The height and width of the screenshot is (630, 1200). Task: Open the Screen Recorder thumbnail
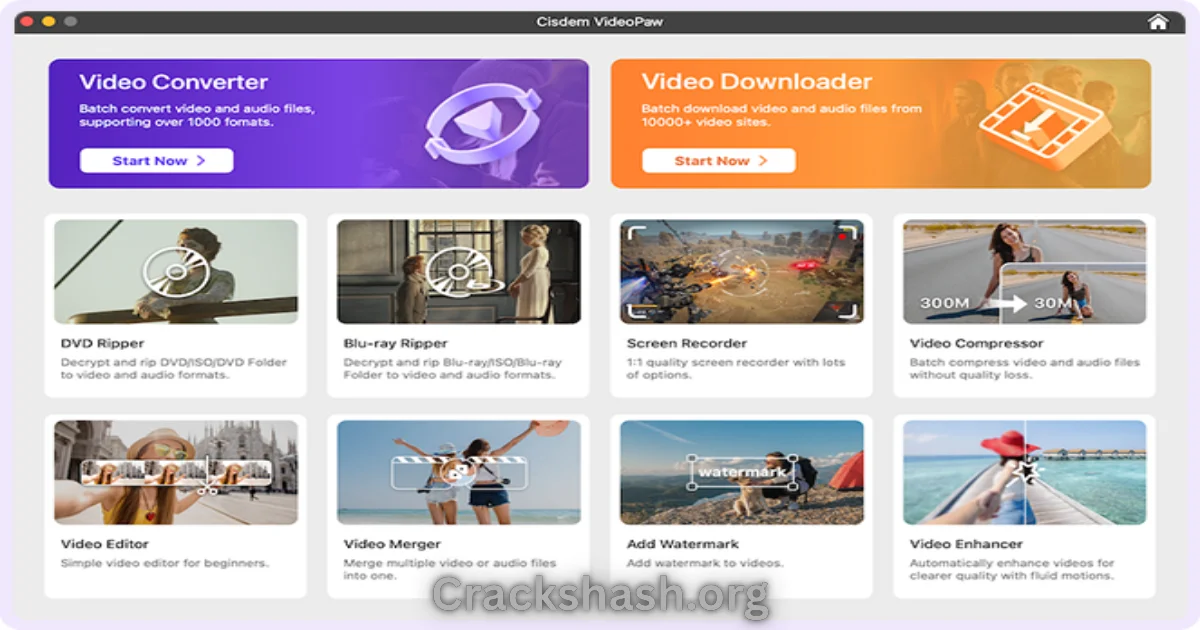point(742,271)
